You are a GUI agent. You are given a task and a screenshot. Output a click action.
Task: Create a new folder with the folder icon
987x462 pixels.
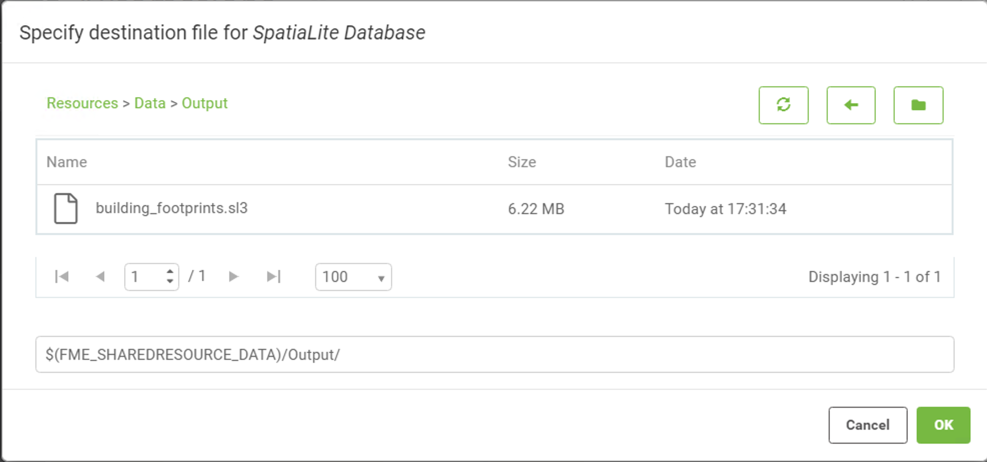click(x=918, y=105)
